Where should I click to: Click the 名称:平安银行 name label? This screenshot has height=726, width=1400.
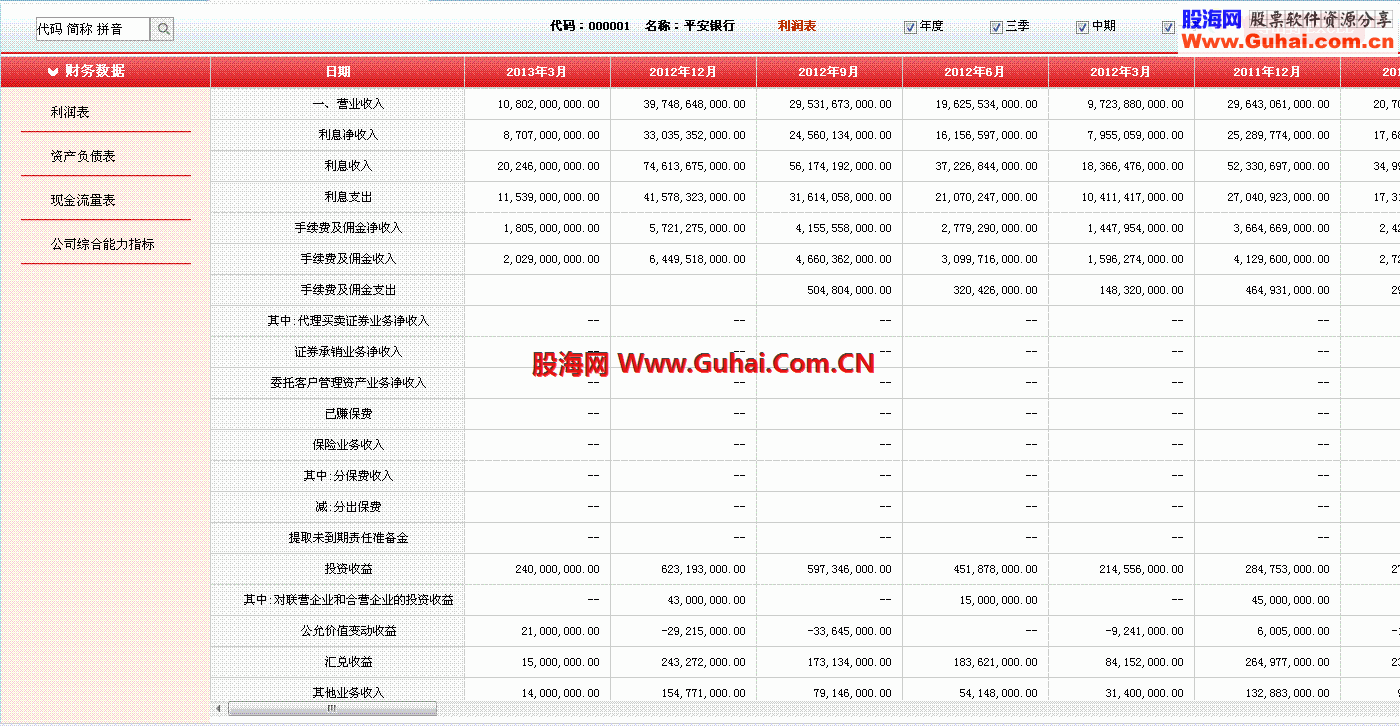pos(690,26)
